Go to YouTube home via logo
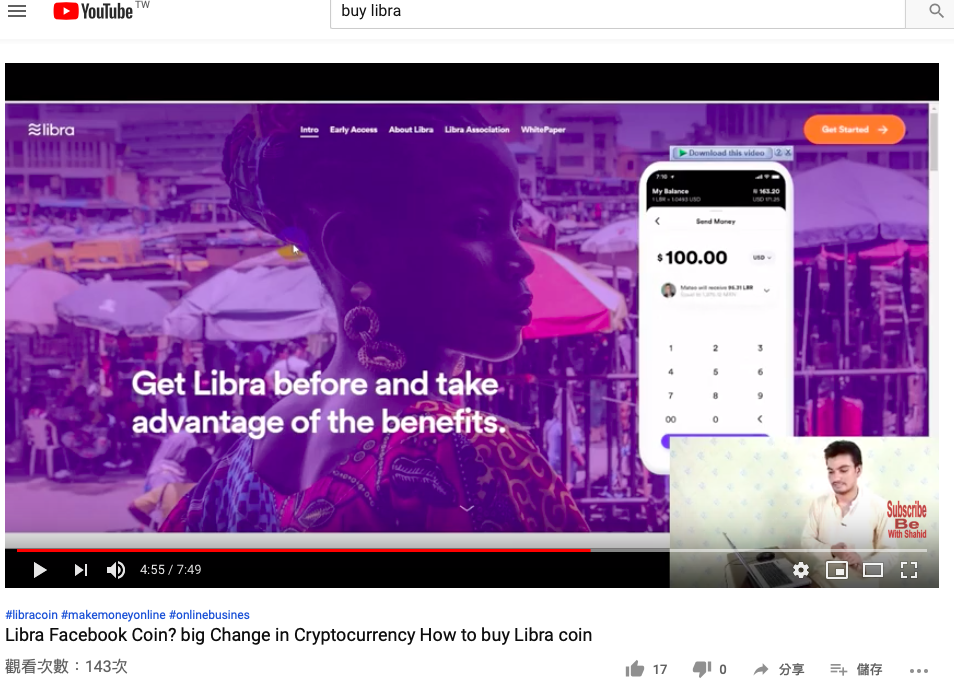 coord(93,11)
